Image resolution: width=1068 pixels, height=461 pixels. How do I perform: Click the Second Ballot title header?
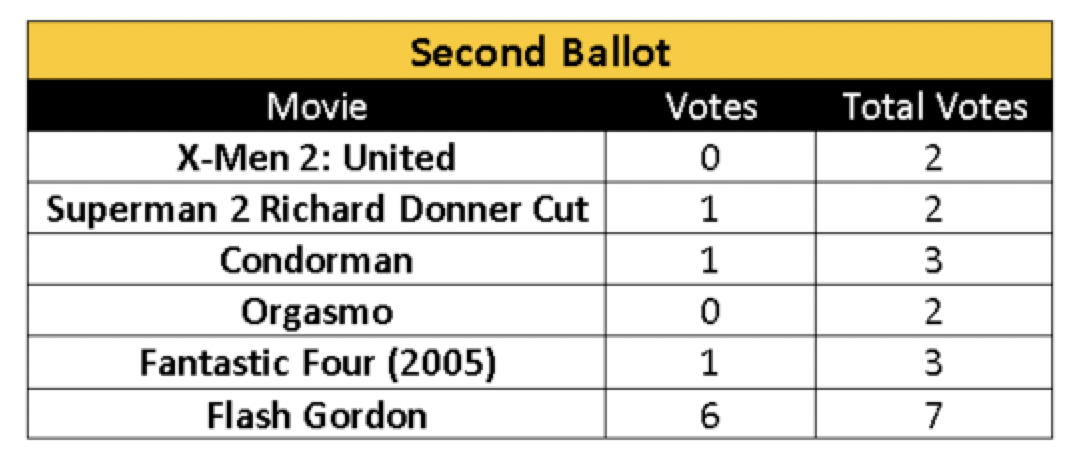[x=540, y=52]
